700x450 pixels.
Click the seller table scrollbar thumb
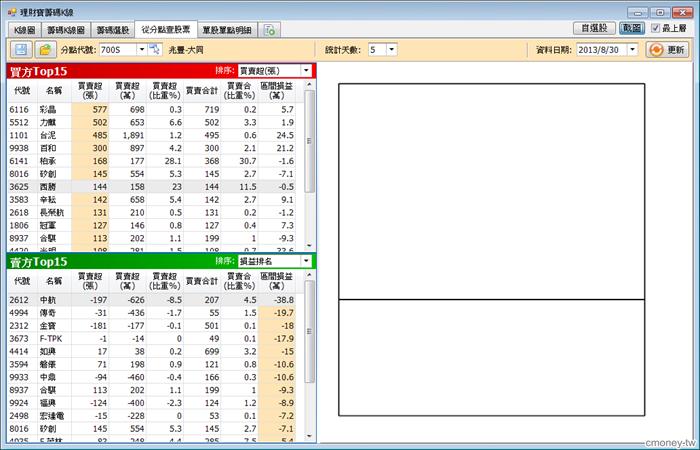pyautogui.click(x=309, y=331)
